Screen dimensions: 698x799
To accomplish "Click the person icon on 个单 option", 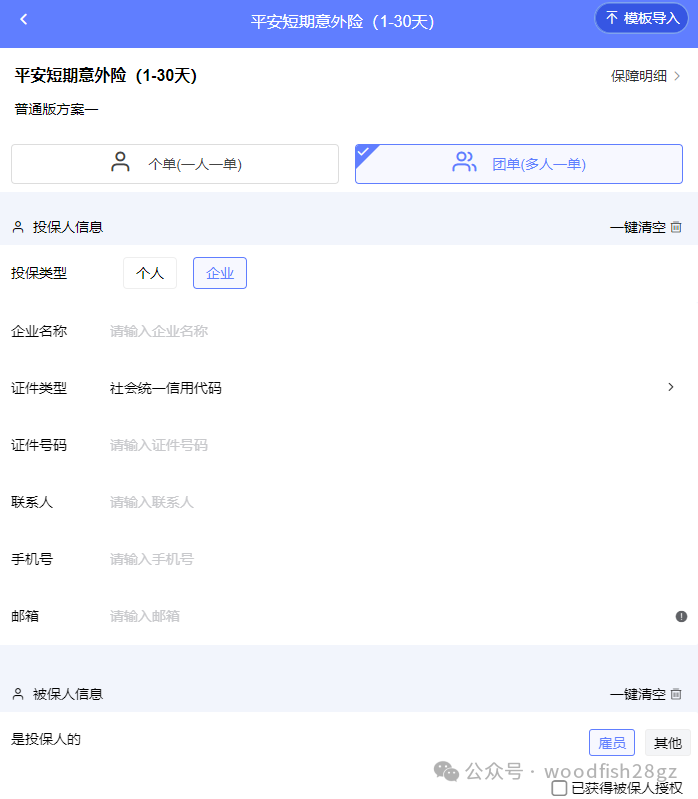I will pyautogui.click(x=120, y=163).
